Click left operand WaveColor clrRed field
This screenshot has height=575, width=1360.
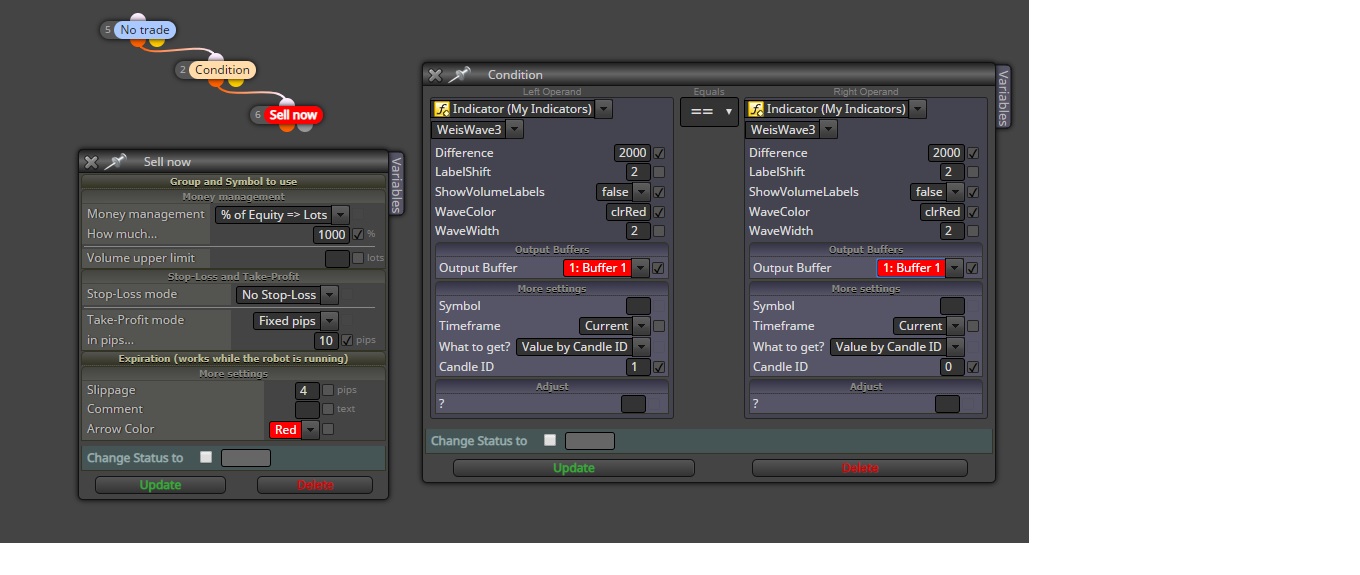coord(628,212)
